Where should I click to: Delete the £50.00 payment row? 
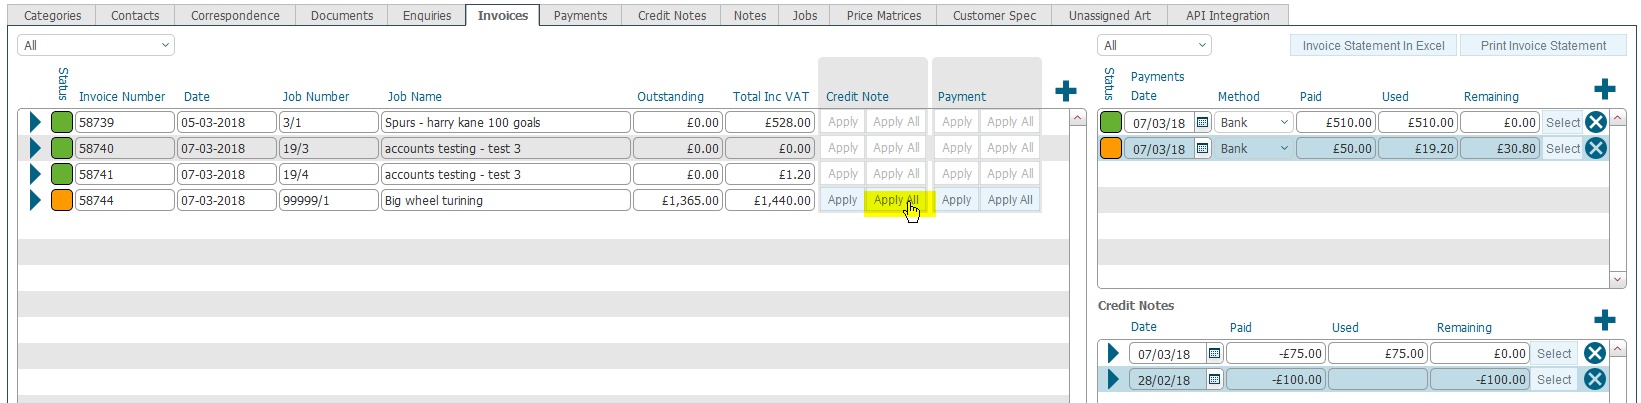click(x=1596, y=148)
